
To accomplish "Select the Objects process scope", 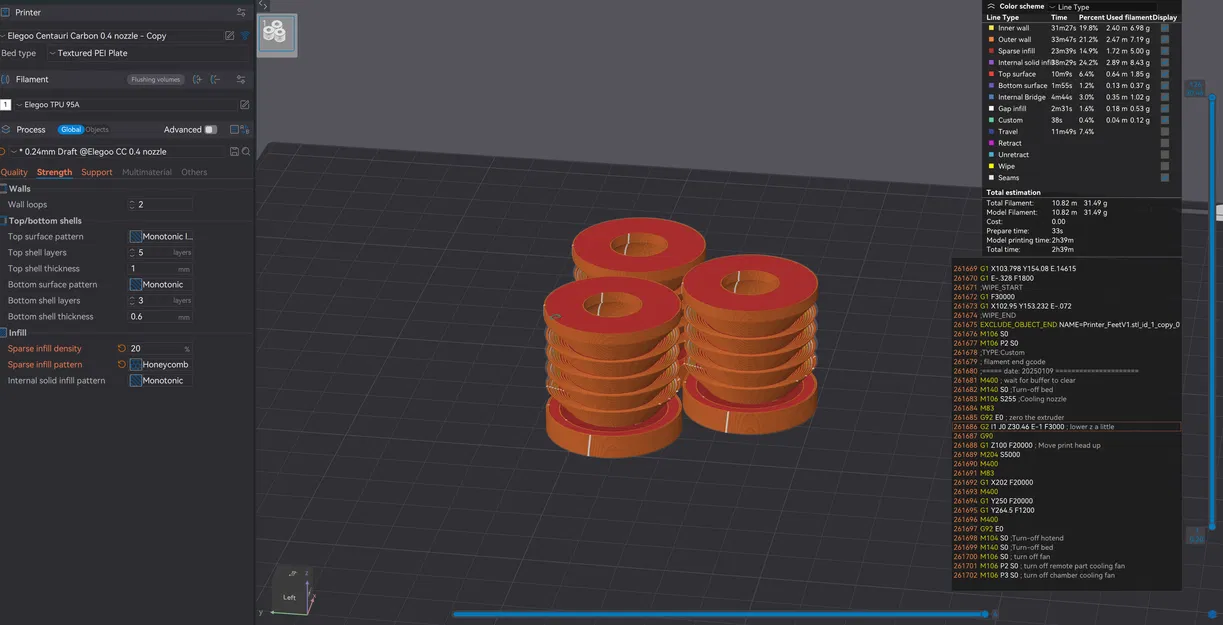I will pos(97,129).
